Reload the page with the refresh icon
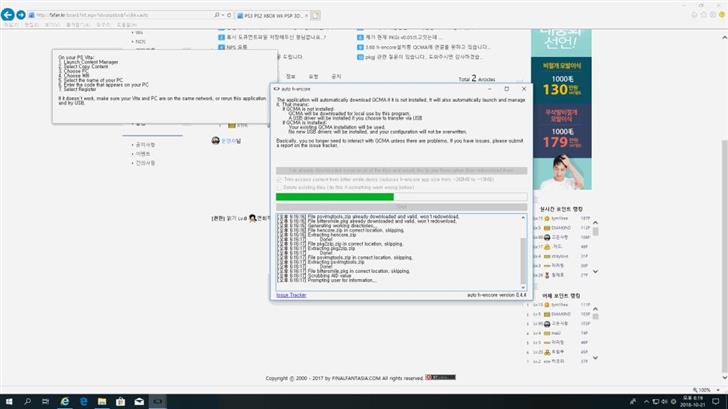This screenshot has height=409, width=728. click(229, 15)
